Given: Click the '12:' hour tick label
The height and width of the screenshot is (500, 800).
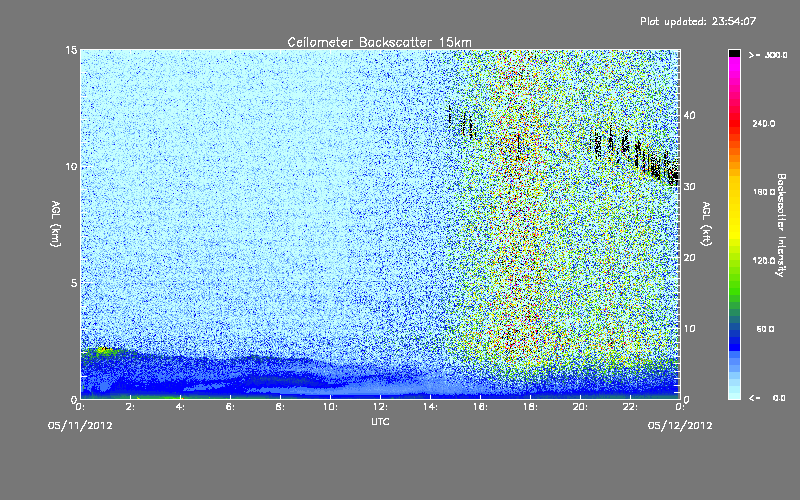Looking at the screenshot, I should (380, 407).
